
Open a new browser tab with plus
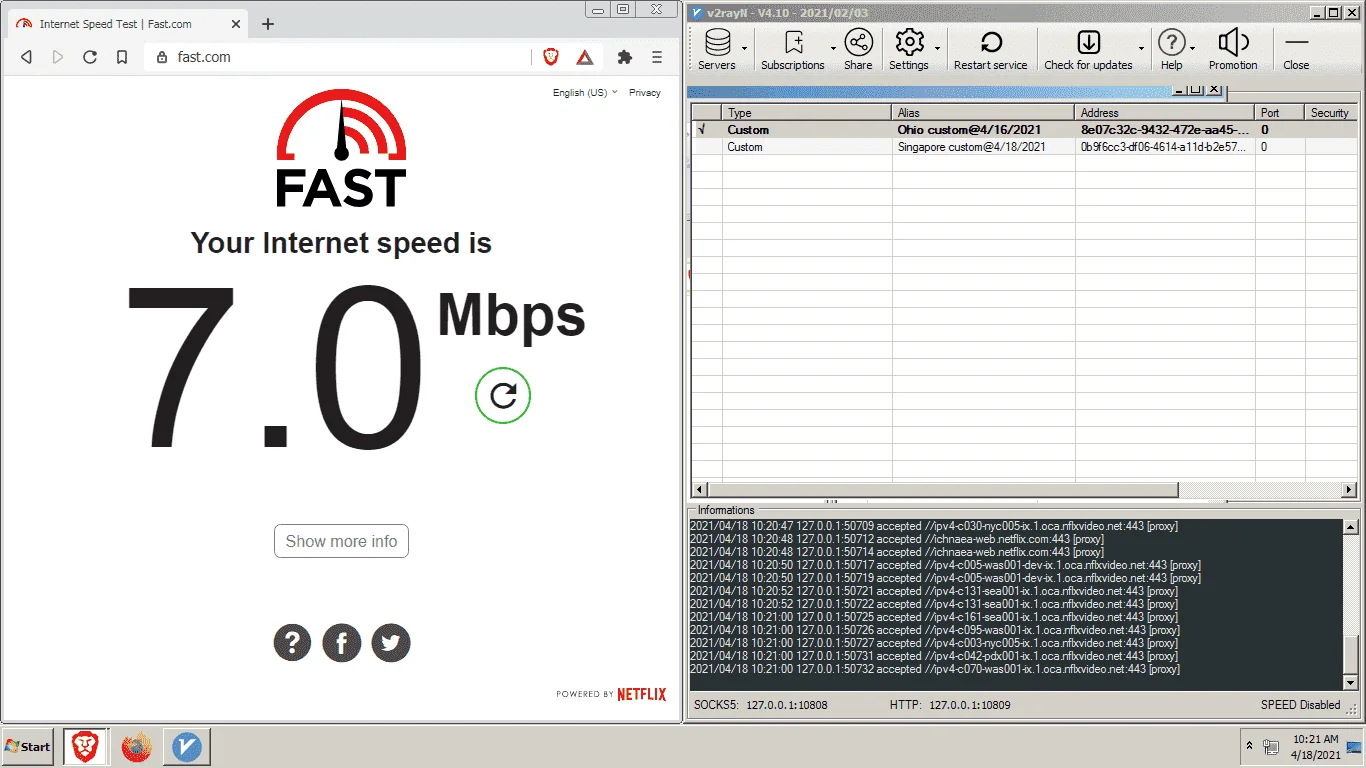[267, 24]
